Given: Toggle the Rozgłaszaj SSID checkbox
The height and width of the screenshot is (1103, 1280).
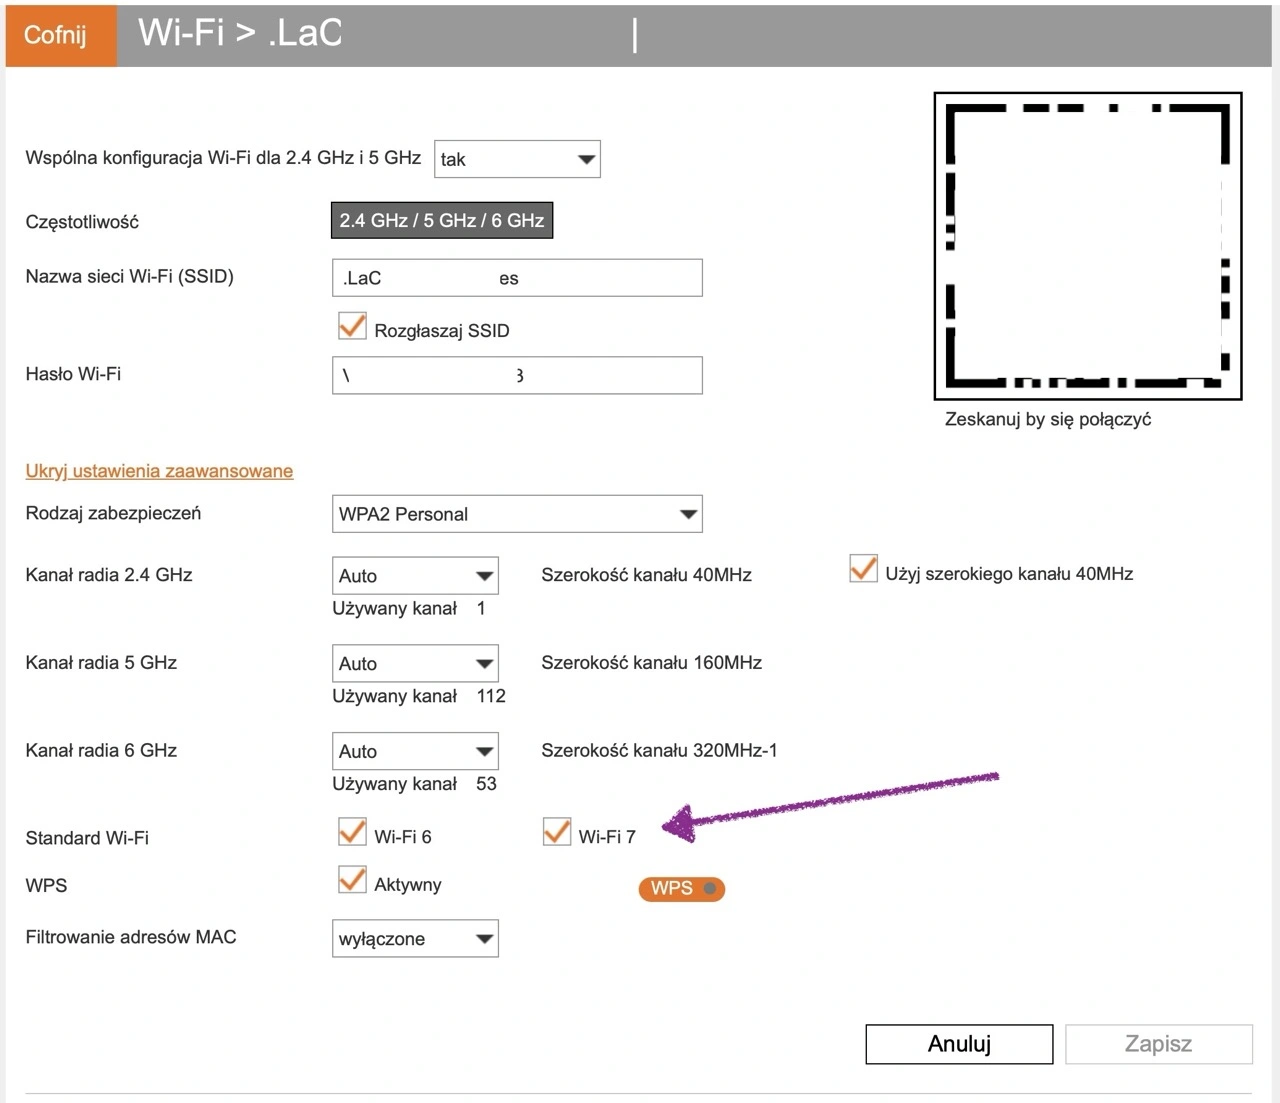Looking at the screenshot, I should (x=352, y=327).
